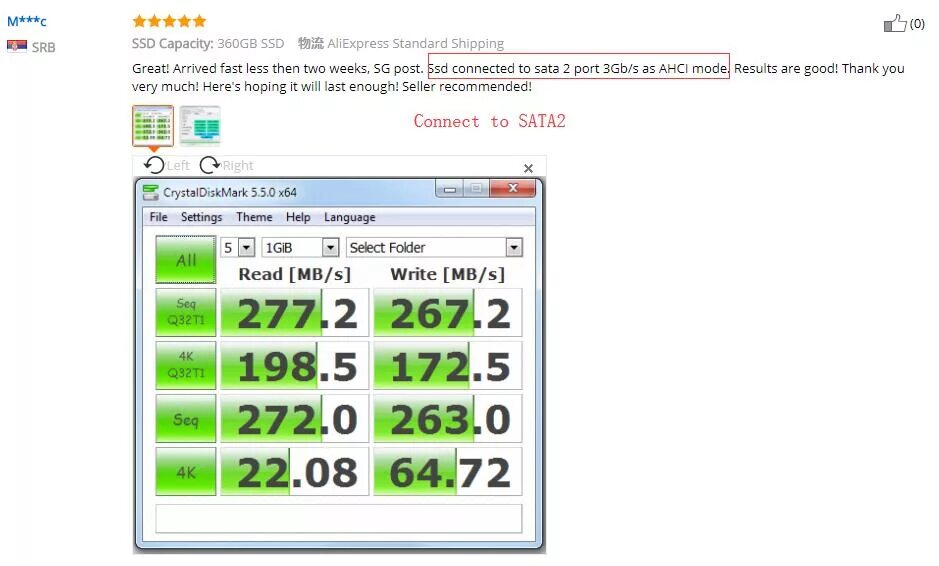Minimize the CrystalDiskMark window

450,189
